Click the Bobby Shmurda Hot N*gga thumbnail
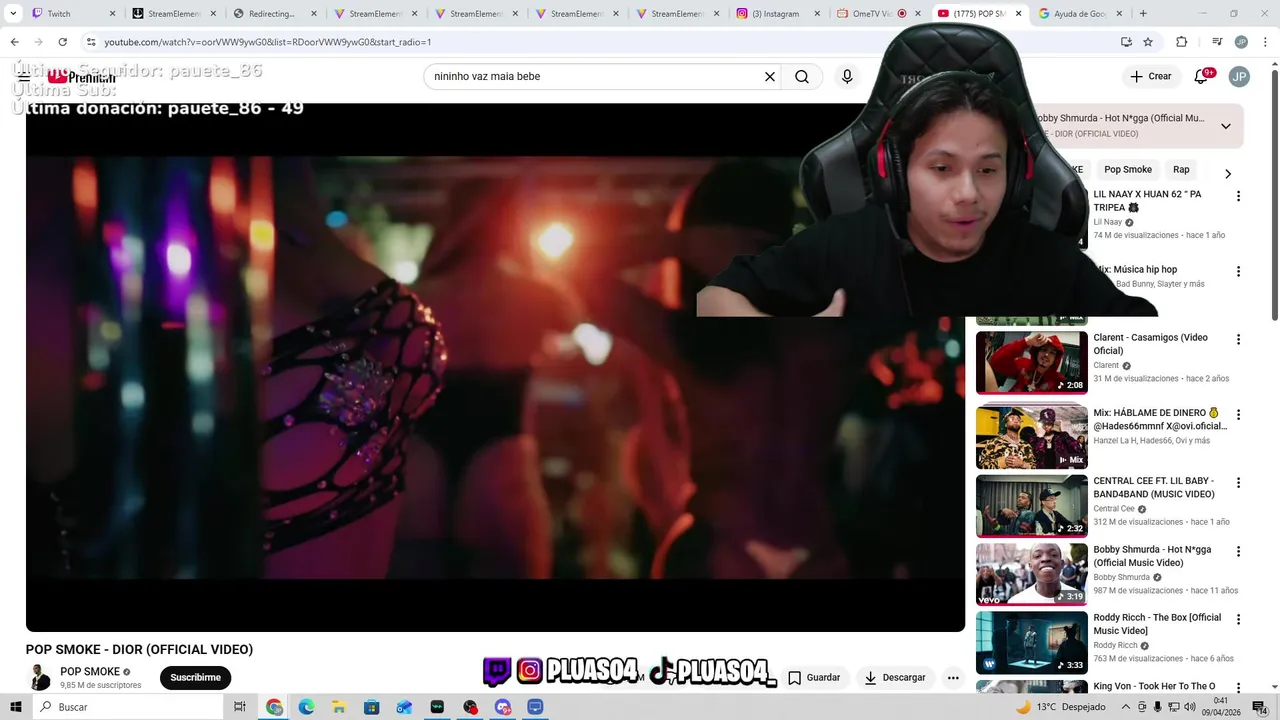 (1031, 574)
